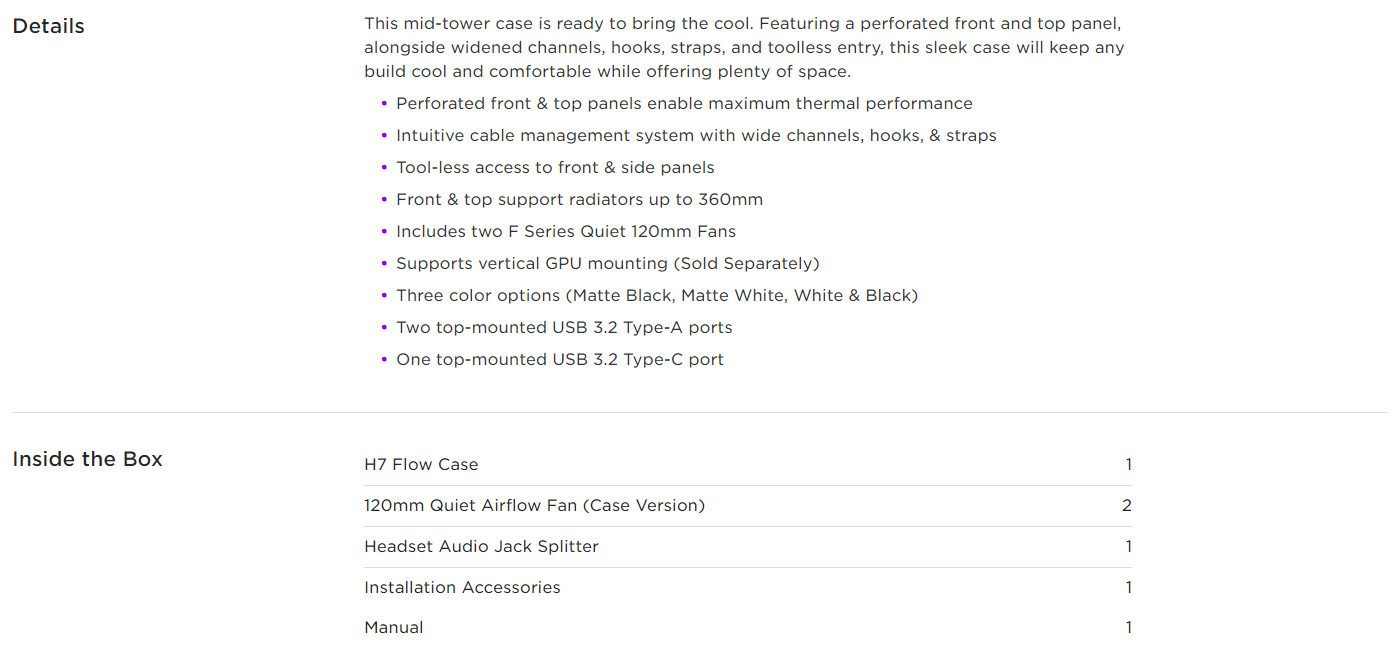Click the vertical GPU mounting bullet
Screen dimensions: 1400x666
pyautogui.click(x=607, y=264)
